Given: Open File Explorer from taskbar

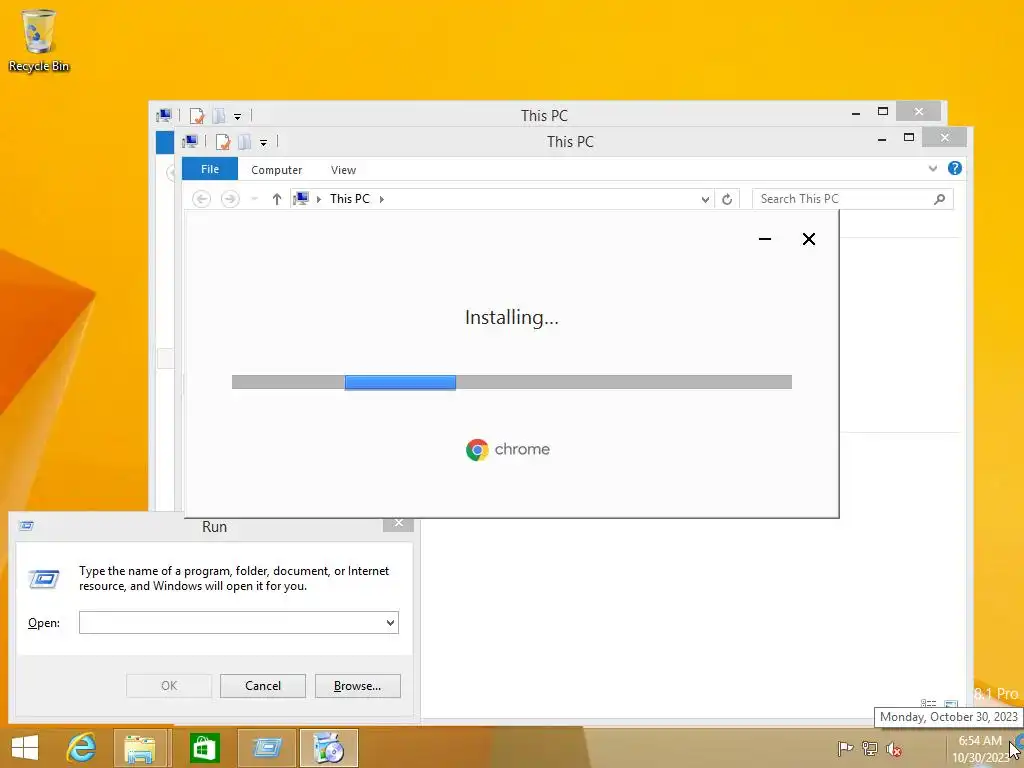Looking at the screenshot, I should 141,748.
